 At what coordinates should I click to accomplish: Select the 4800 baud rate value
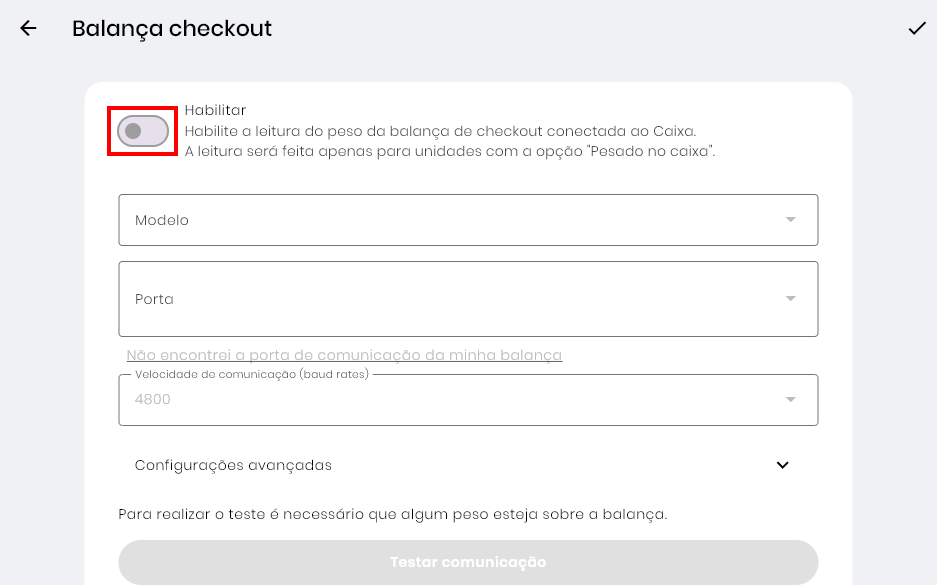pos(153,400)
